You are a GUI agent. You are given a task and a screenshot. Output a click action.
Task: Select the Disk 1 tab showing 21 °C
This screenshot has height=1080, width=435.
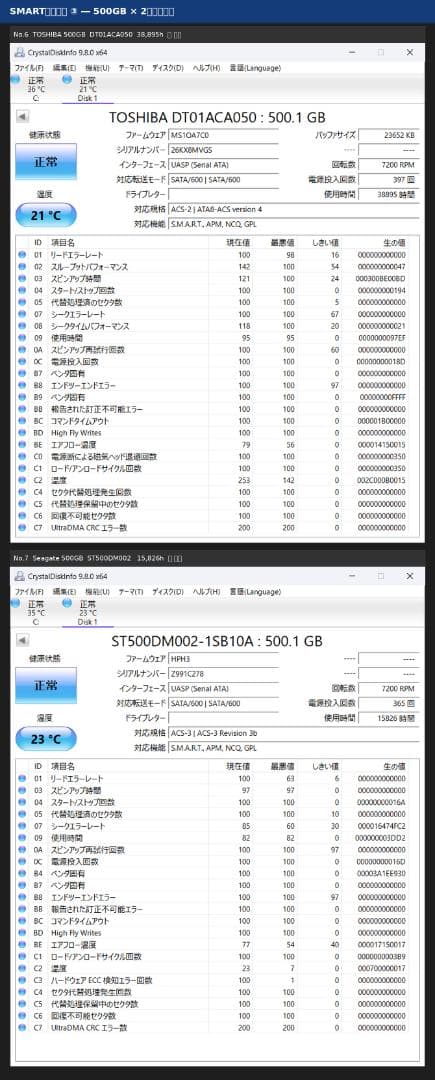[87, 89]
